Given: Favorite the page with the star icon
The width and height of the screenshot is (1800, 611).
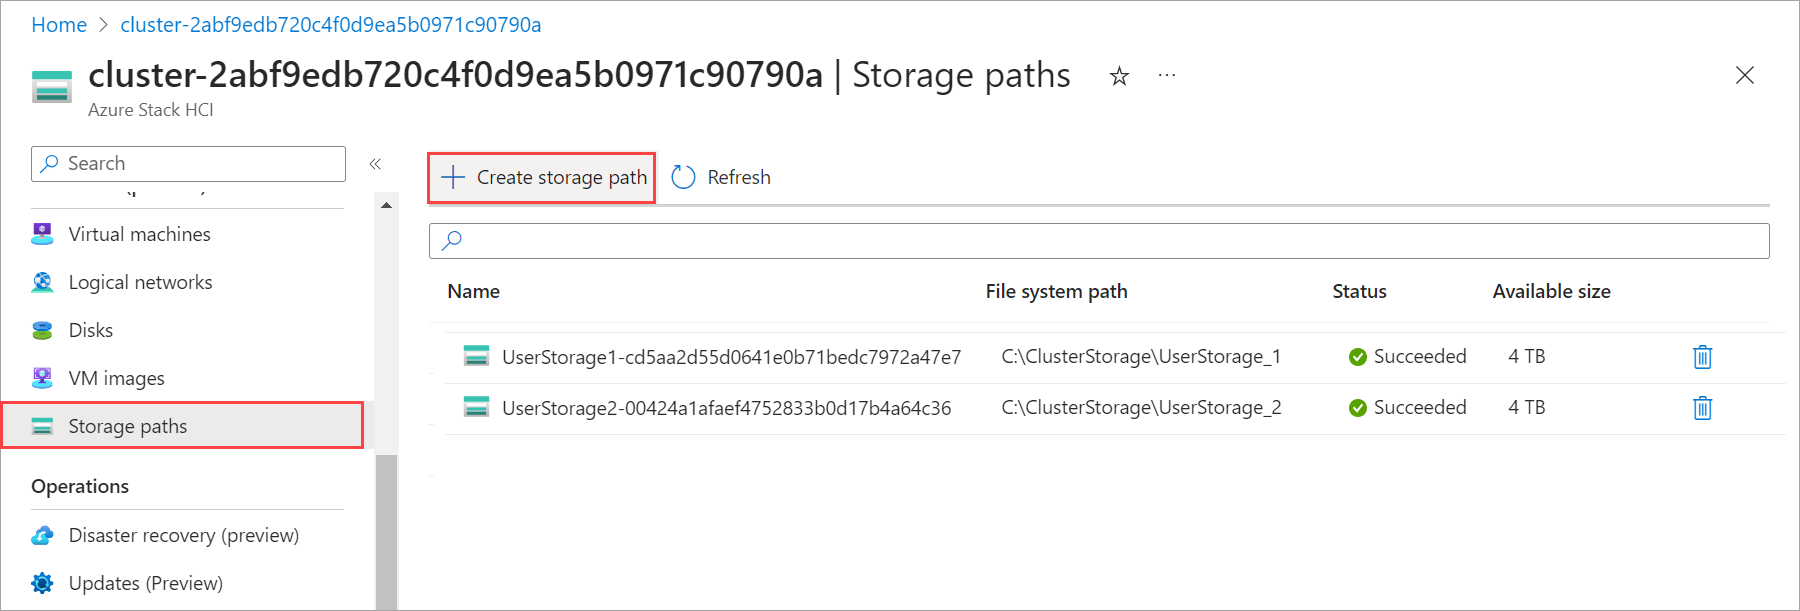Looking at the screenshot, I should coord(1119,75).
